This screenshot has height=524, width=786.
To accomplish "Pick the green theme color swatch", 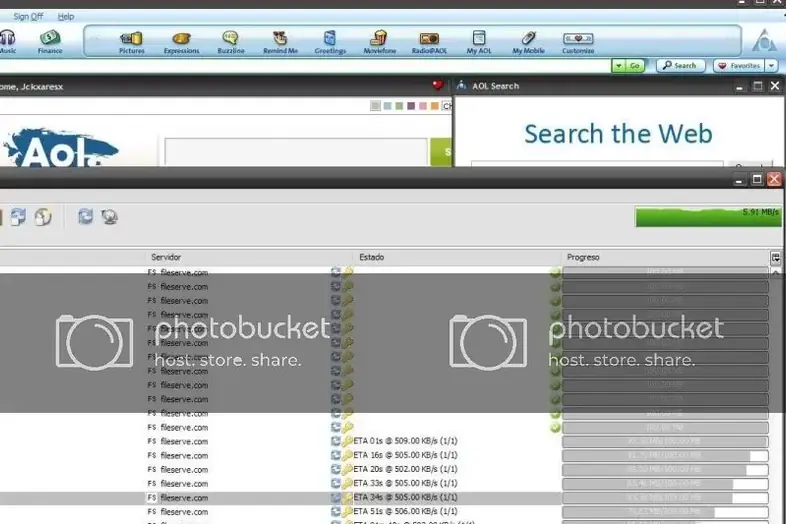I will coord(399,106).
